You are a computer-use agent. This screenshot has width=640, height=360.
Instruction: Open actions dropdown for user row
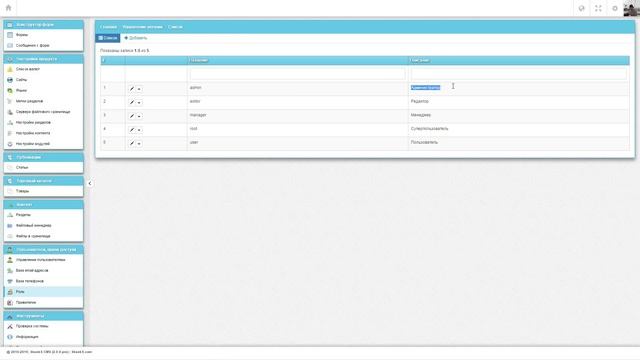coord(139,144)
